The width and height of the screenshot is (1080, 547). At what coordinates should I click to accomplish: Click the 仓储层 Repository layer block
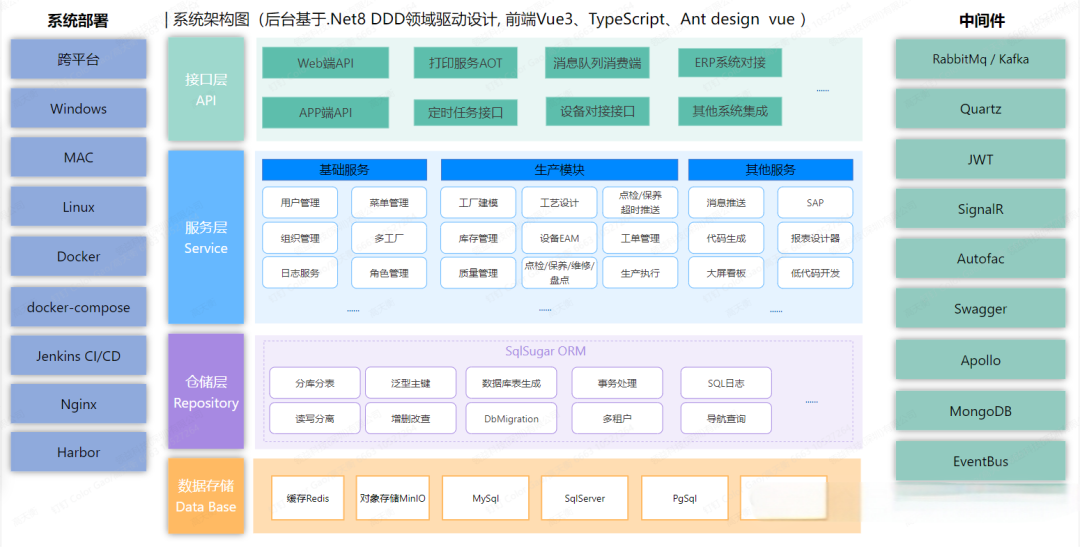(x=206, y=392)
